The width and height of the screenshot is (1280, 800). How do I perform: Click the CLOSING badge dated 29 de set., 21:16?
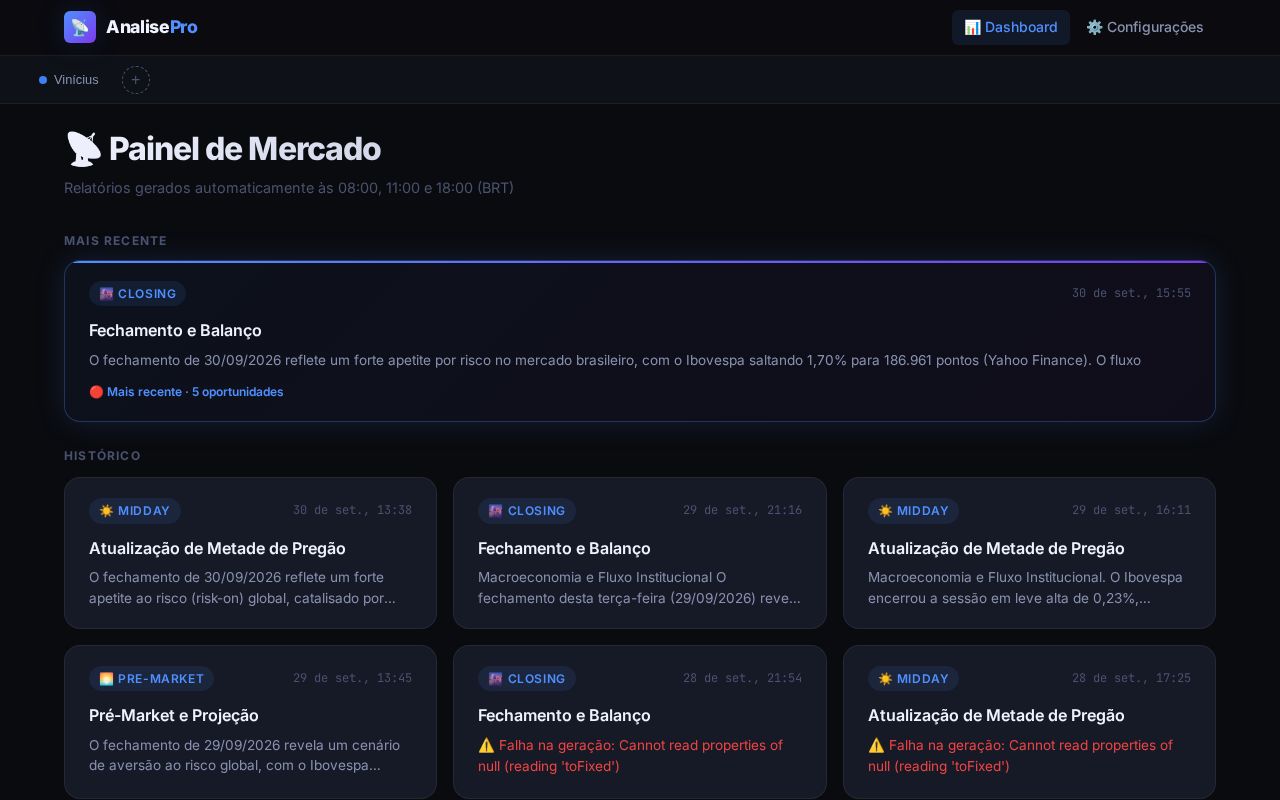click(527, 511)
